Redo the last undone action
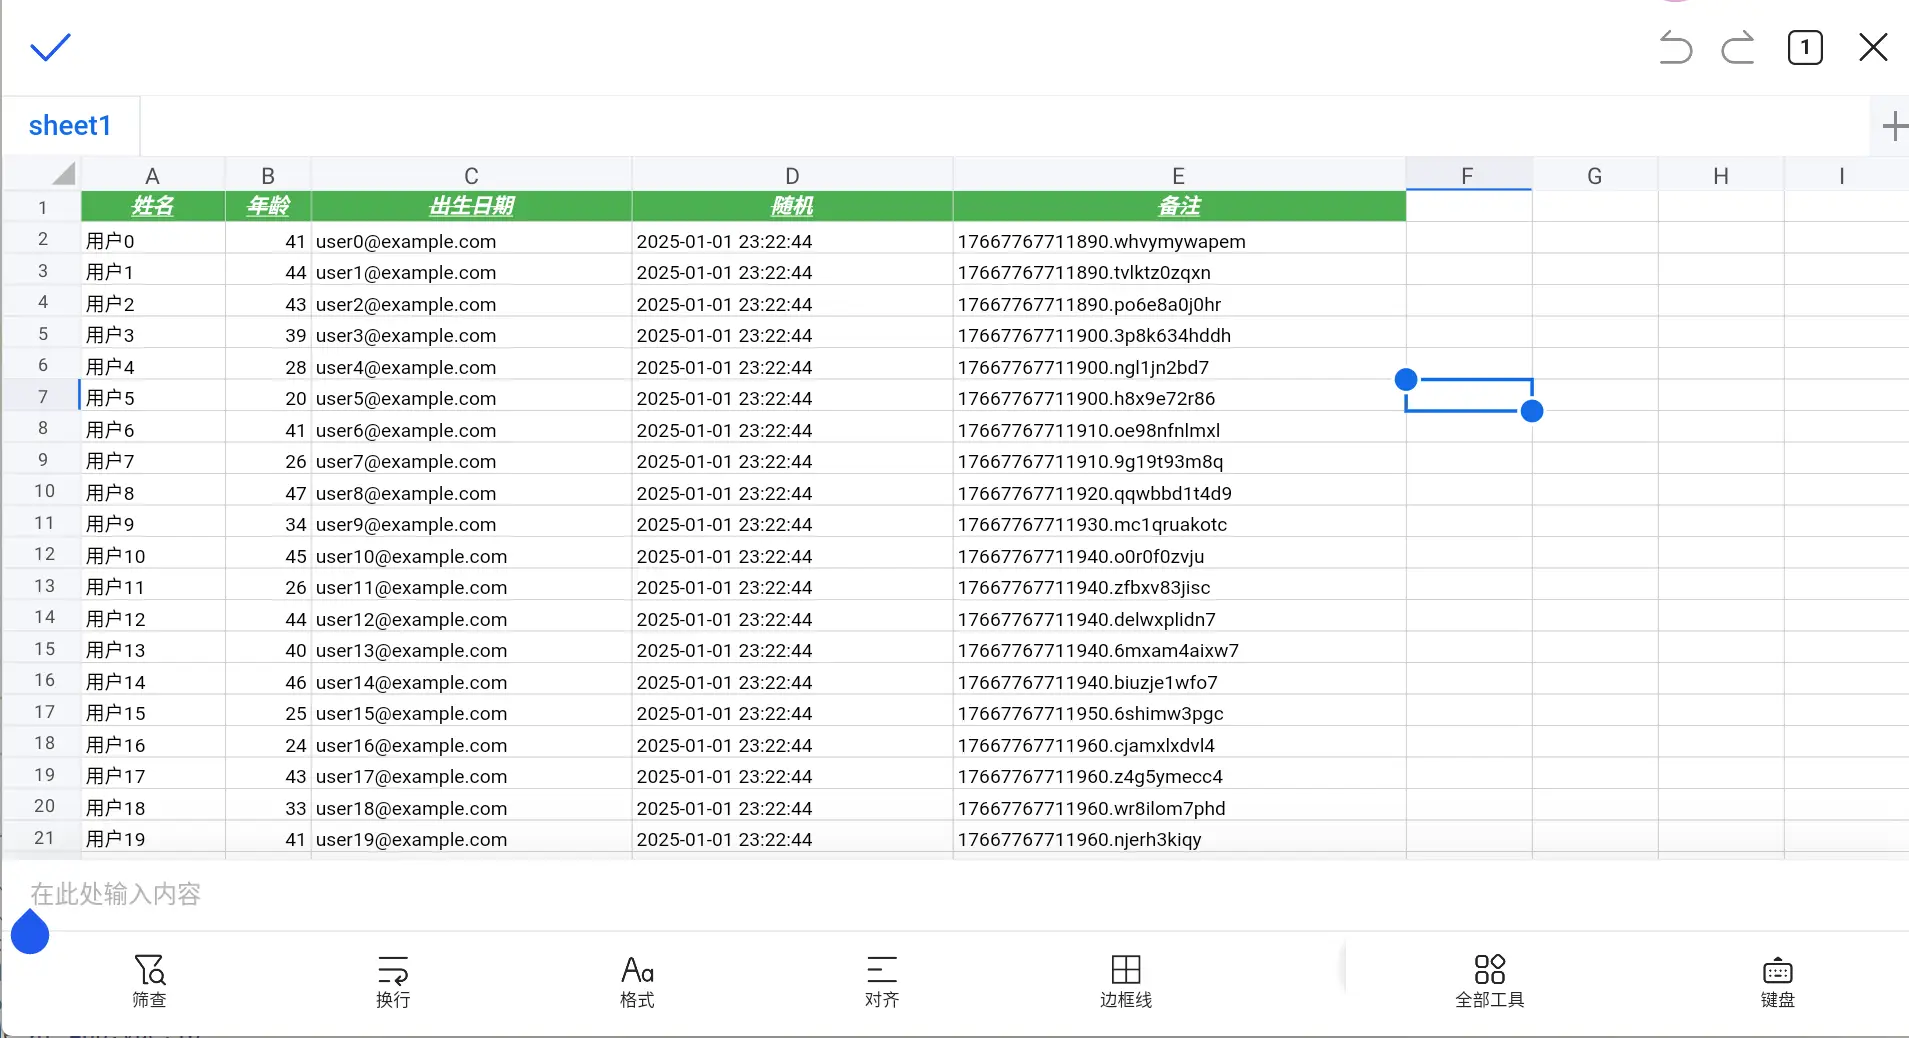 pos(1738,47)
